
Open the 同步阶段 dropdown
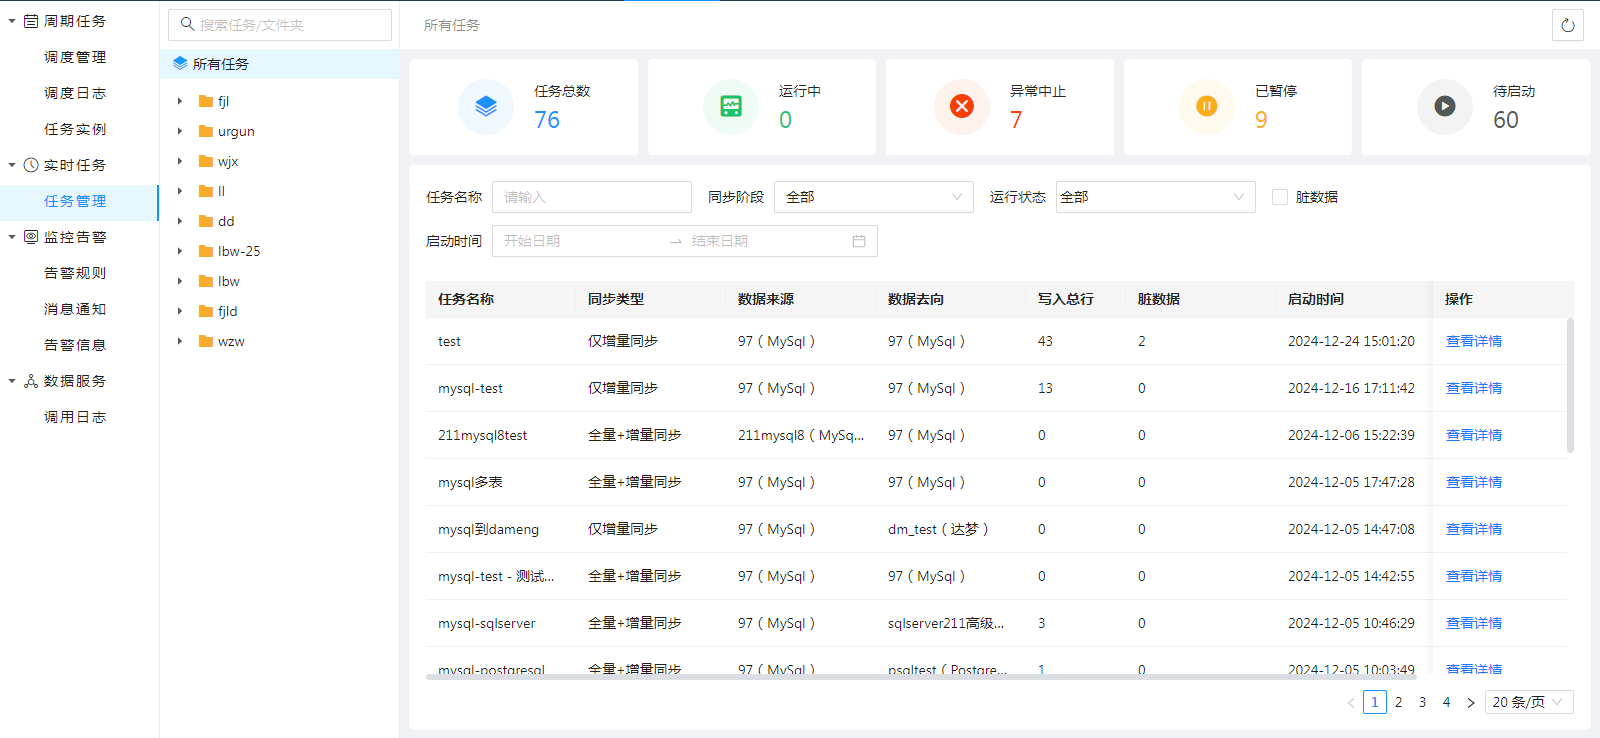point(874,197)
